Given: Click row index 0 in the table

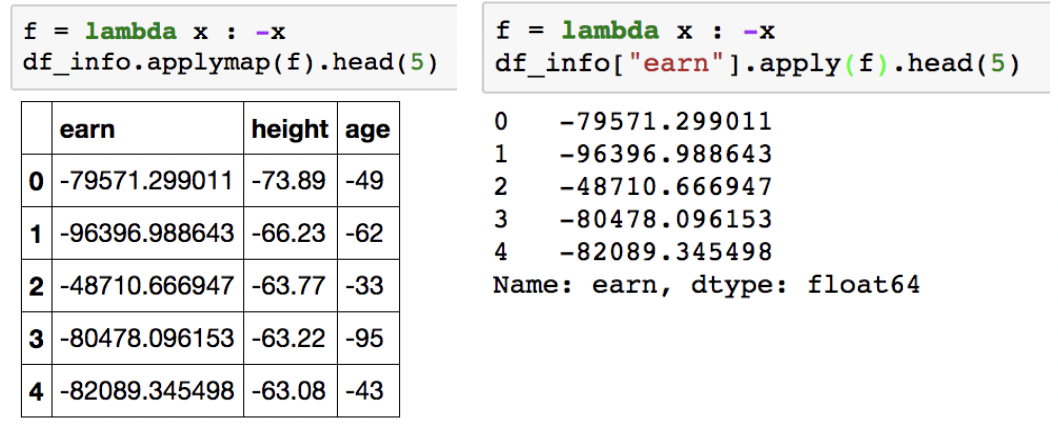Looking at the screenshot, I should 36,181.
